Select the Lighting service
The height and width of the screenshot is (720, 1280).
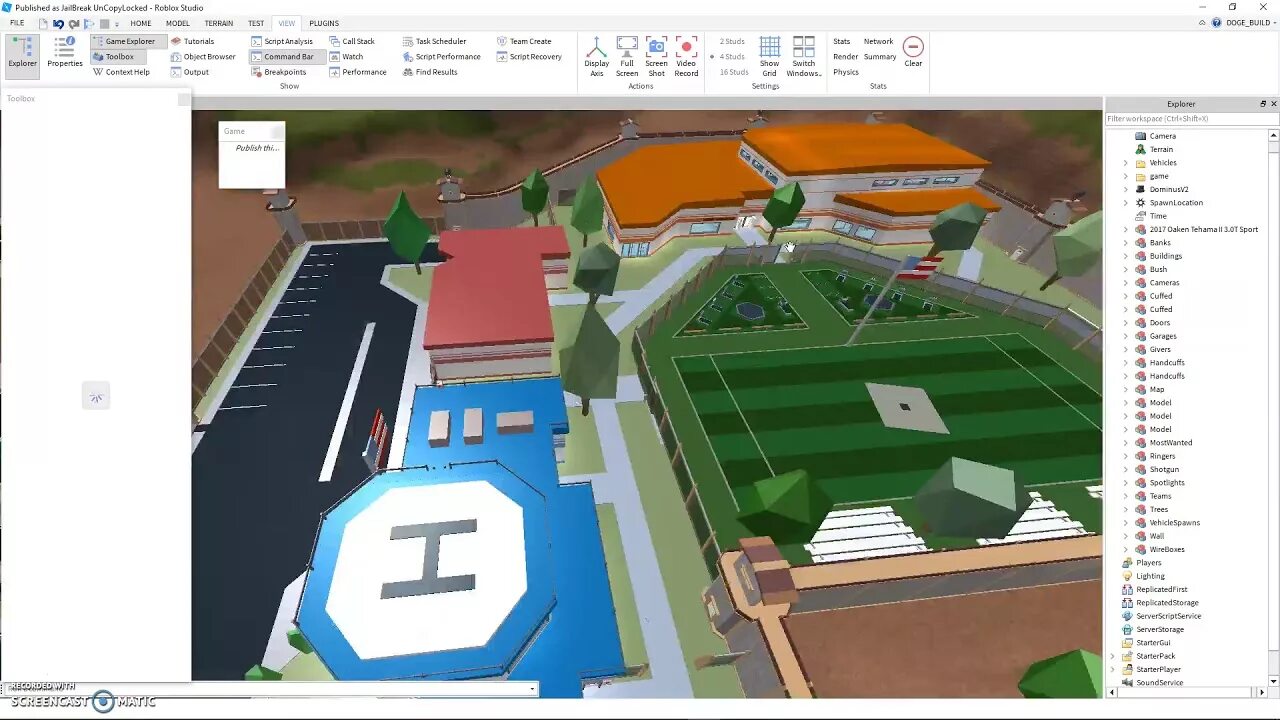[1150, 576]
